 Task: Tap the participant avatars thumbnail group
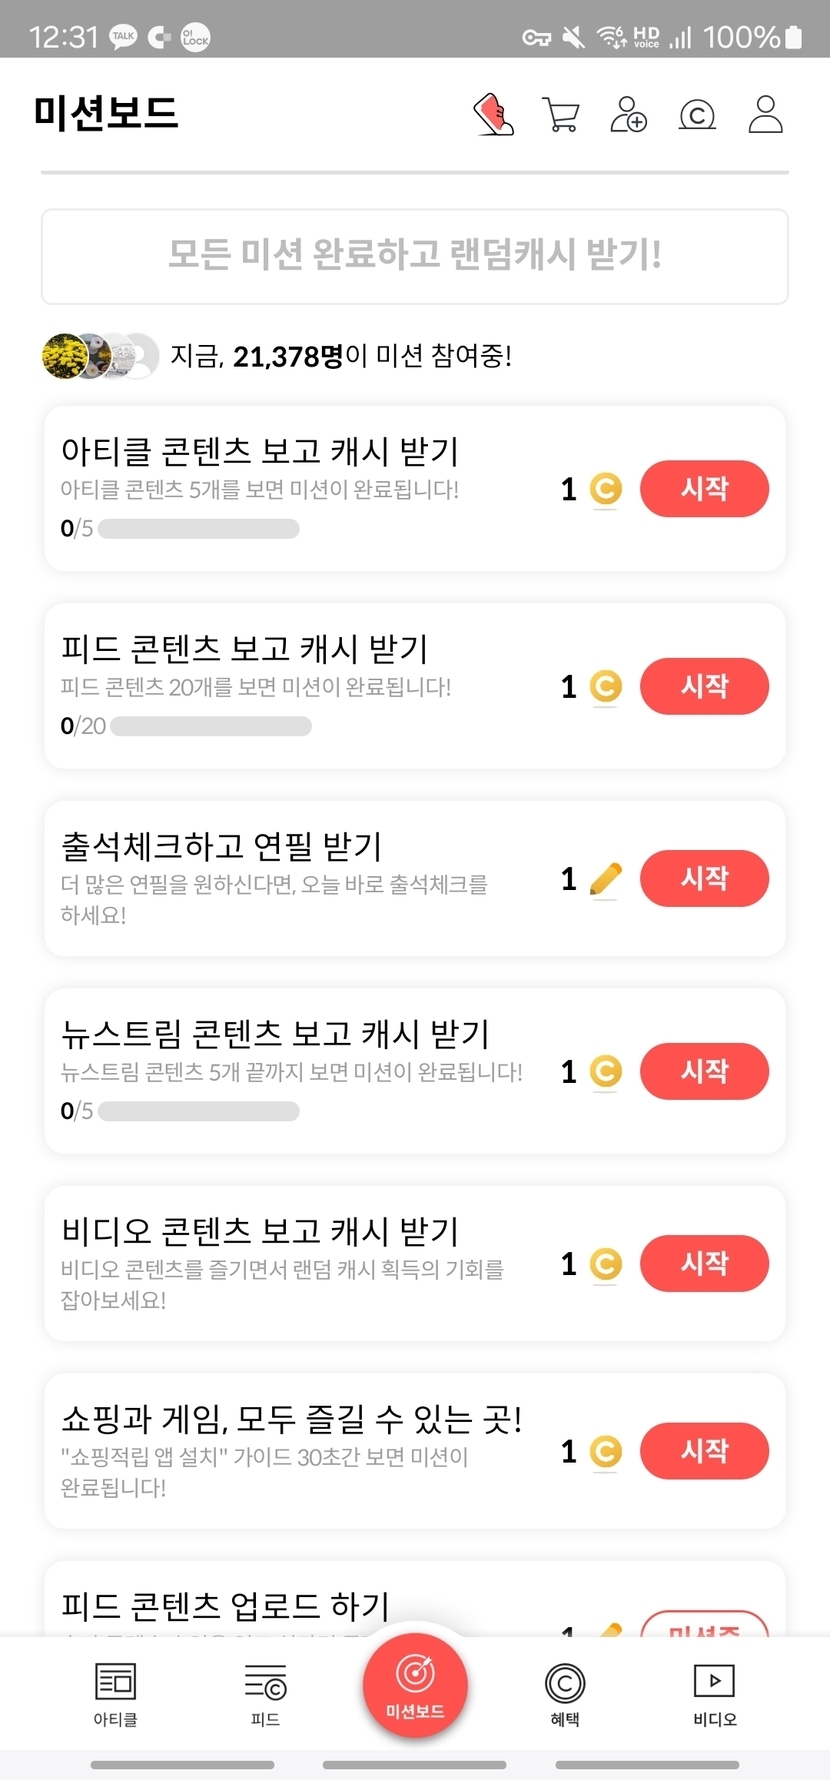coord(100,356)
